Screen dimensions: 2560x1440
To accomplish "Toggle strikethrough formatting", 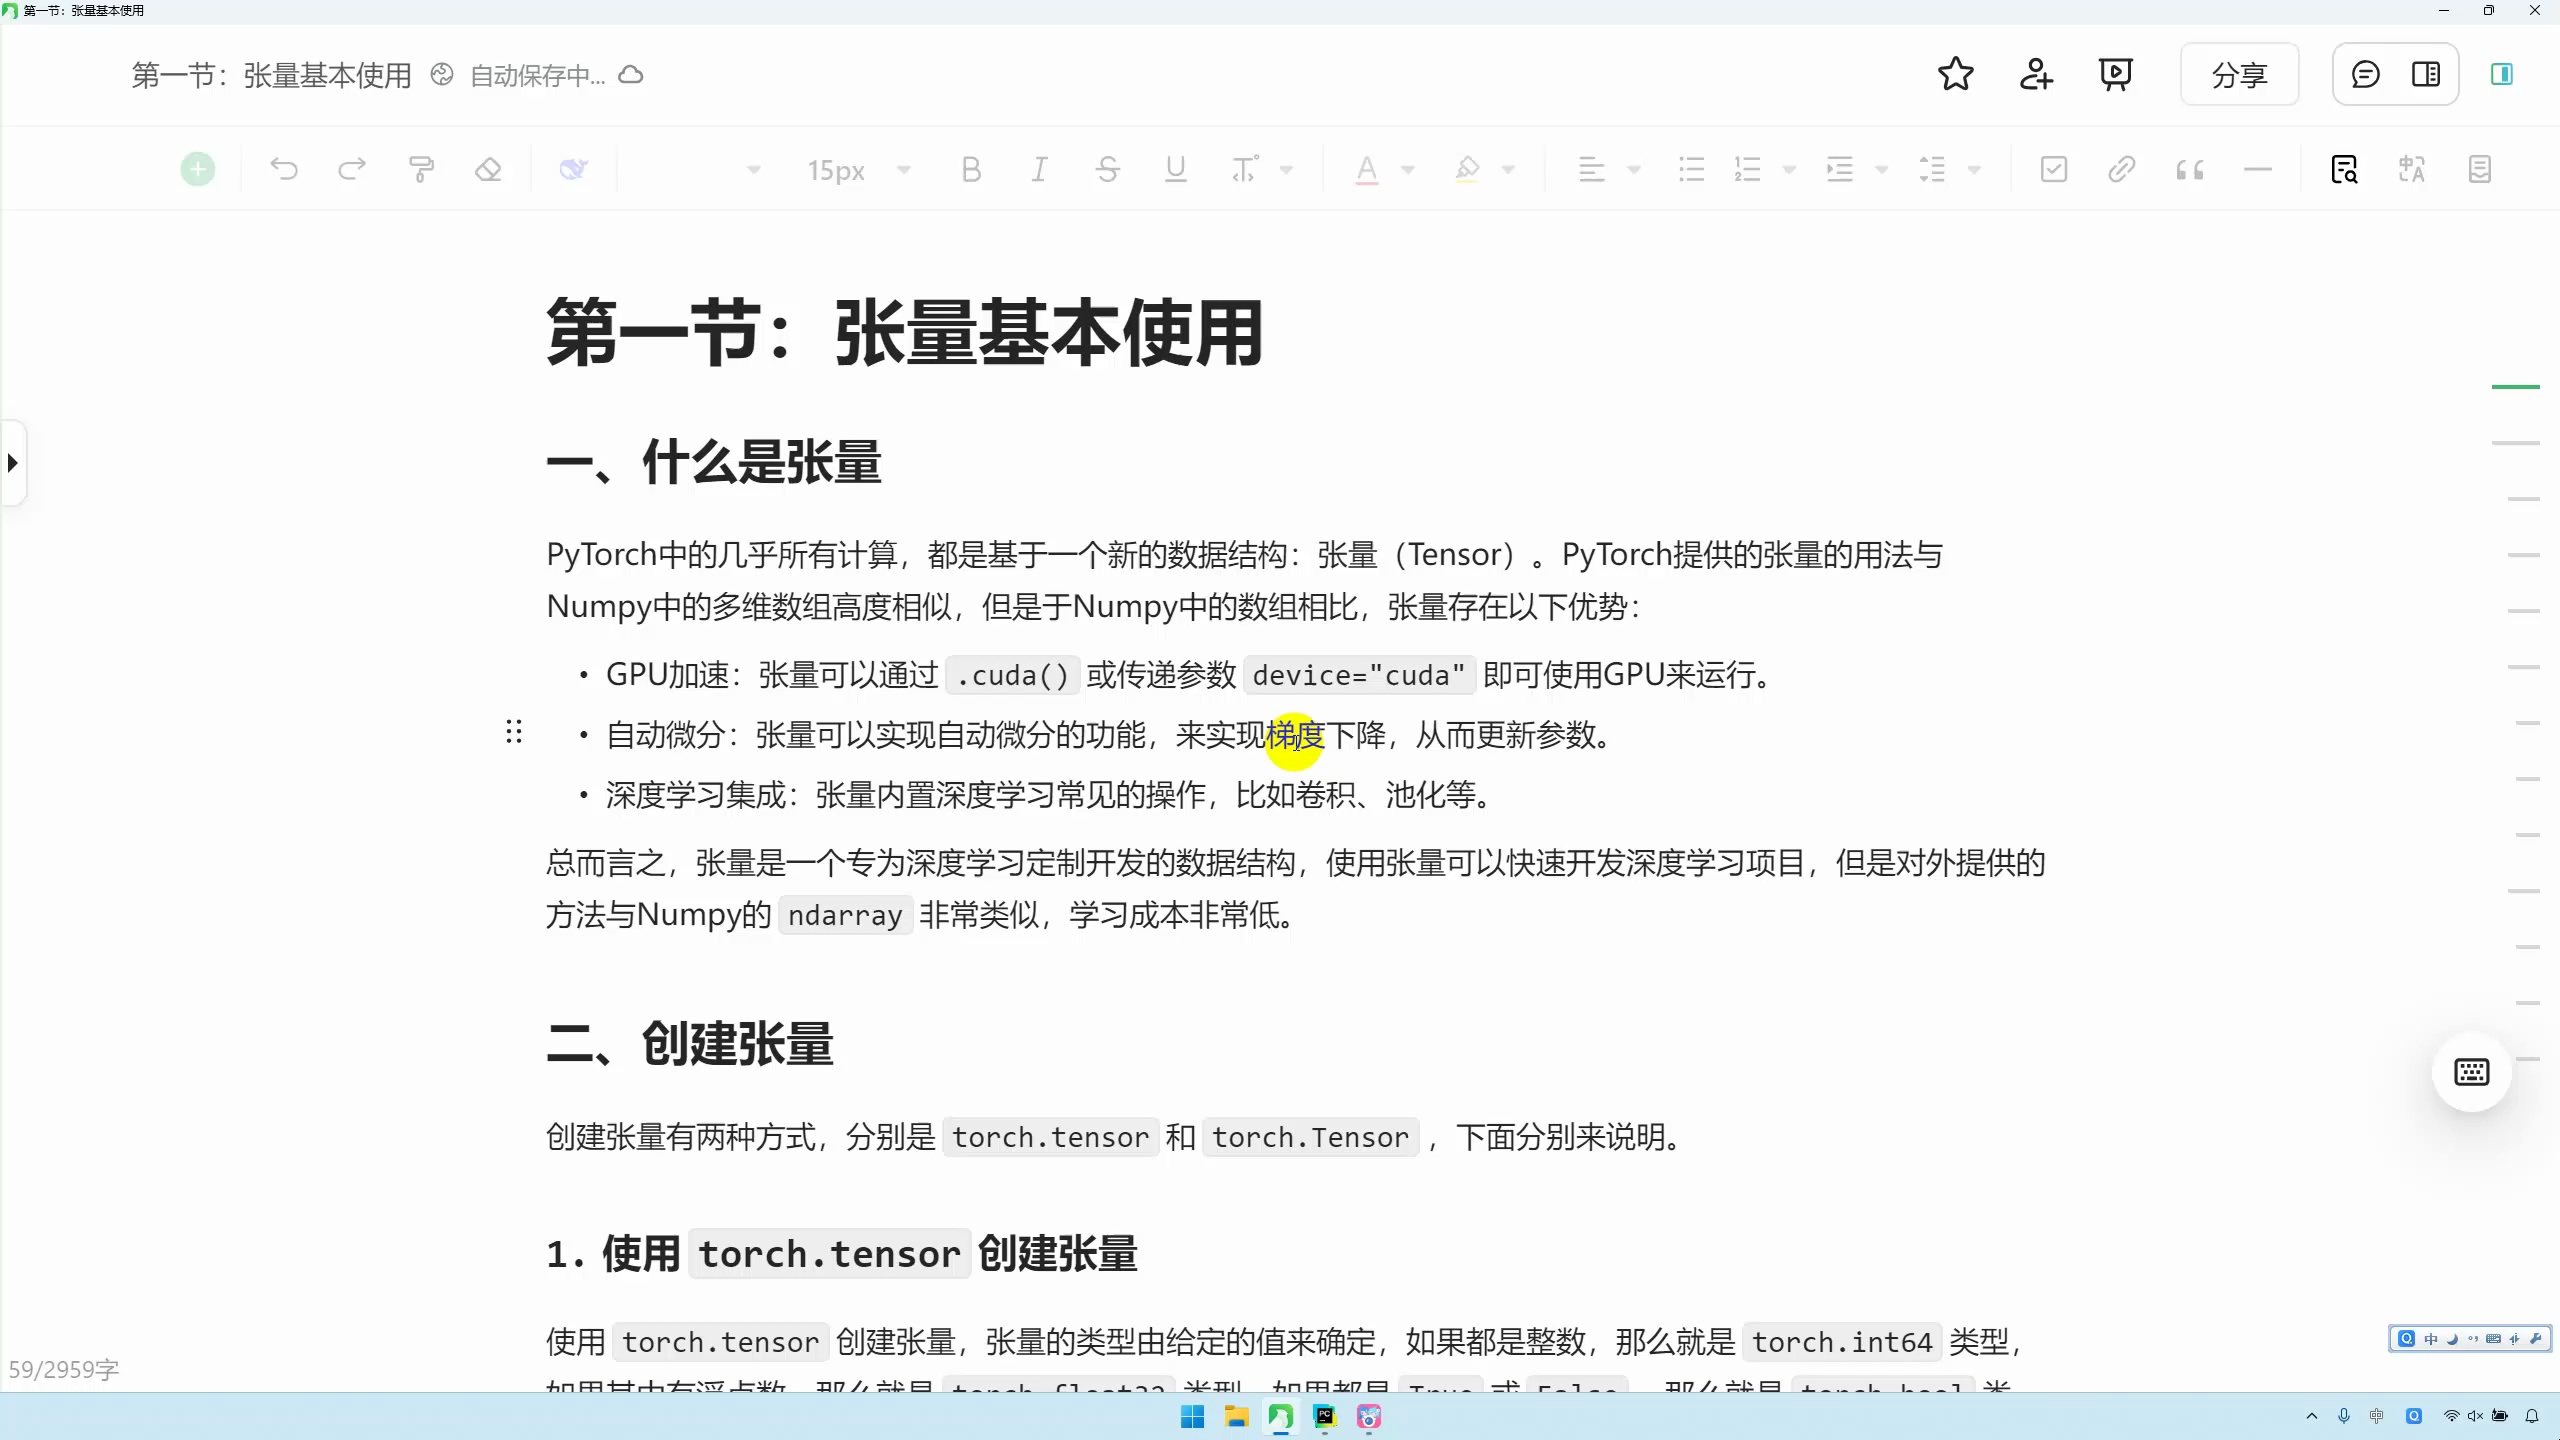I will 1106,169.
